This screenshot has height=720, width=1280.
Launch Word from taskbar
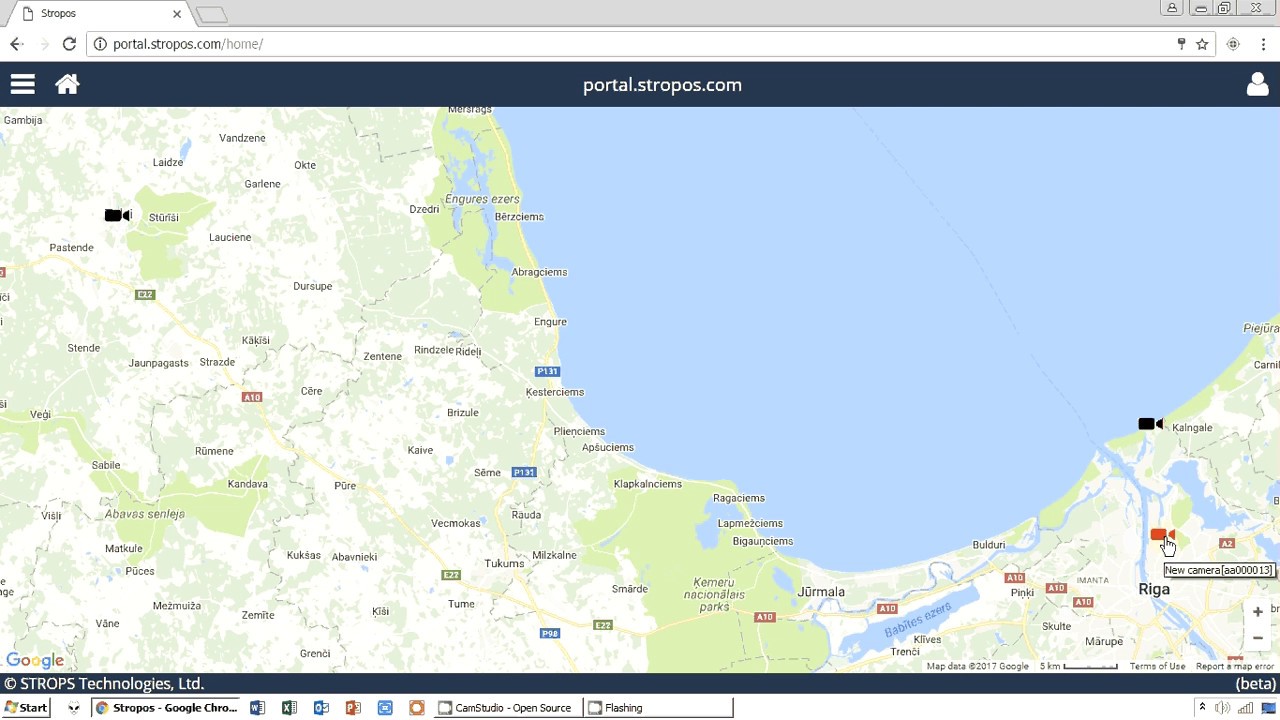click(257, 708)
